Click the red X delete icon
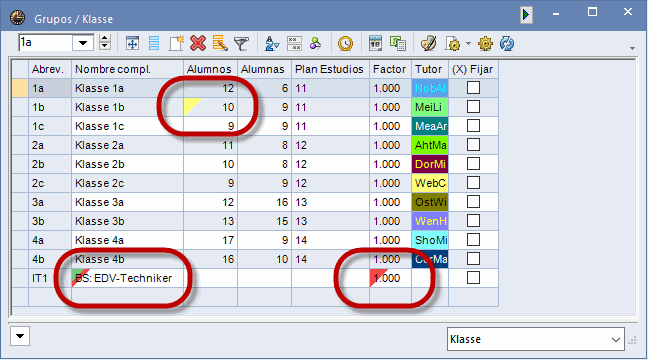648x360 pixels. (198, 43)
